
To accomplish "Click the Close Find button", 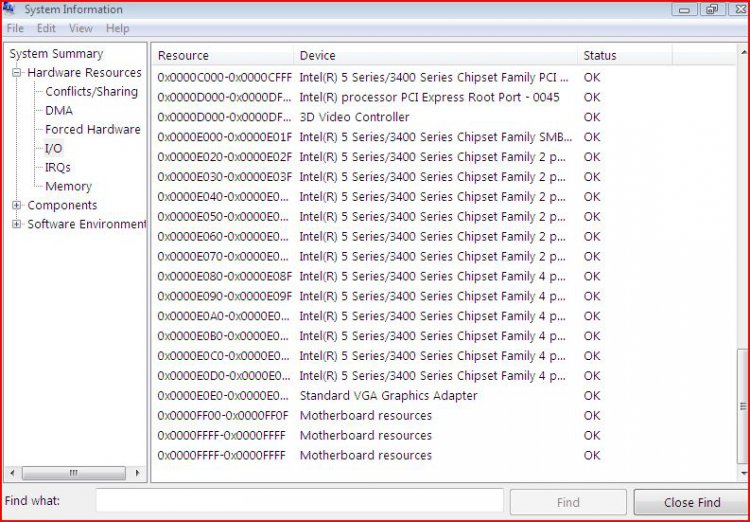I will tap(692, 502).
